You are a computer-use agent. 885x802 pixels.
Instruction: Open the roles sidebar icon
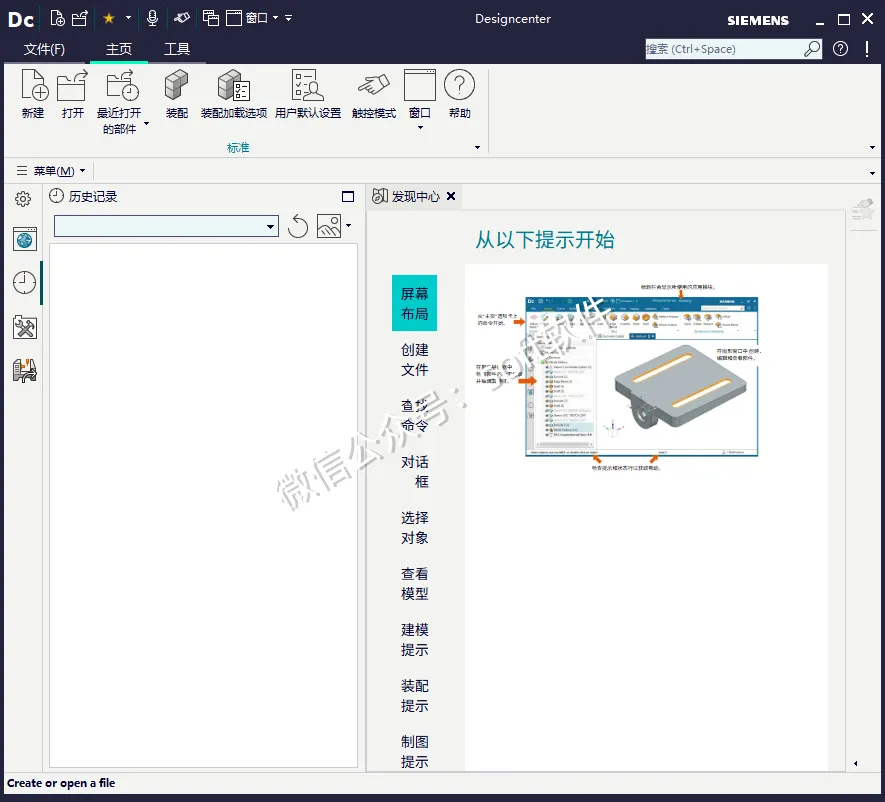point(25,371)
